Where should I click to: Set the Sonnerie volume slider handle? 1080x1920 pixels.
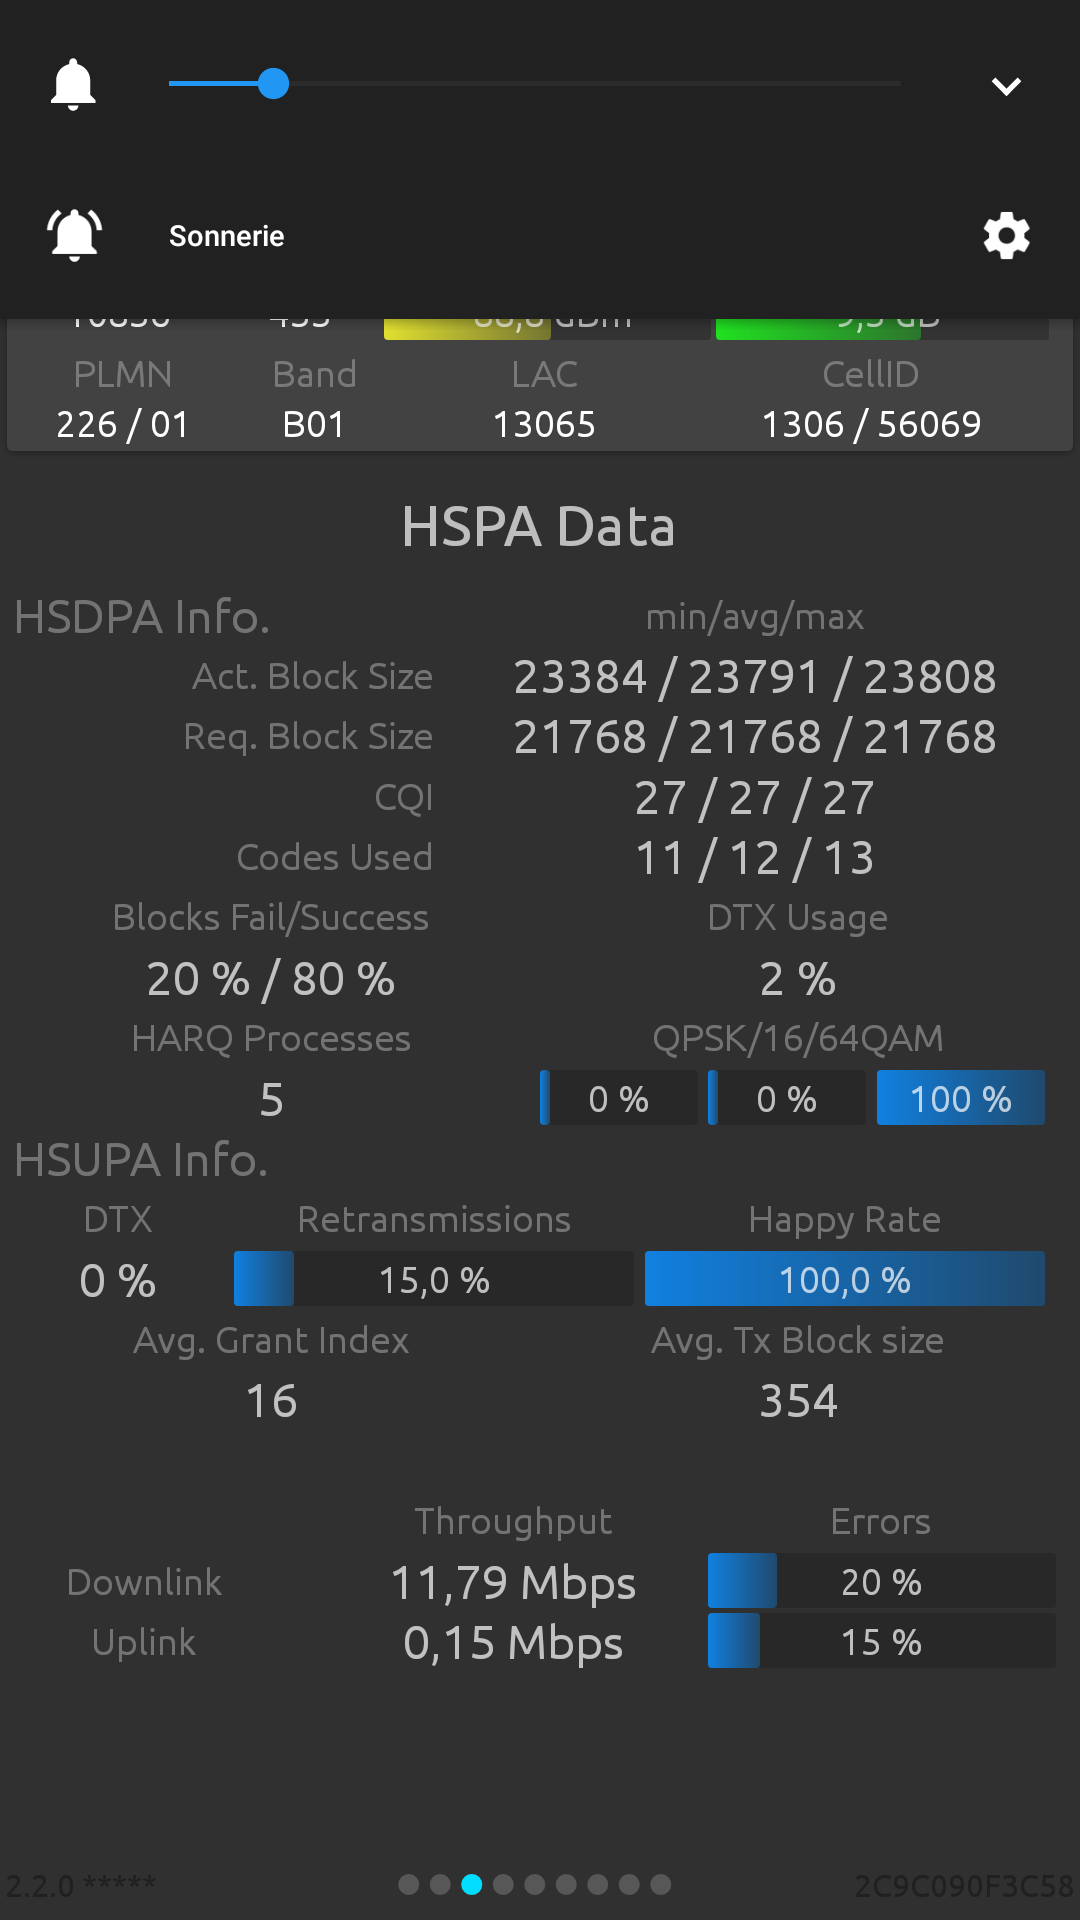click(273, 84)
